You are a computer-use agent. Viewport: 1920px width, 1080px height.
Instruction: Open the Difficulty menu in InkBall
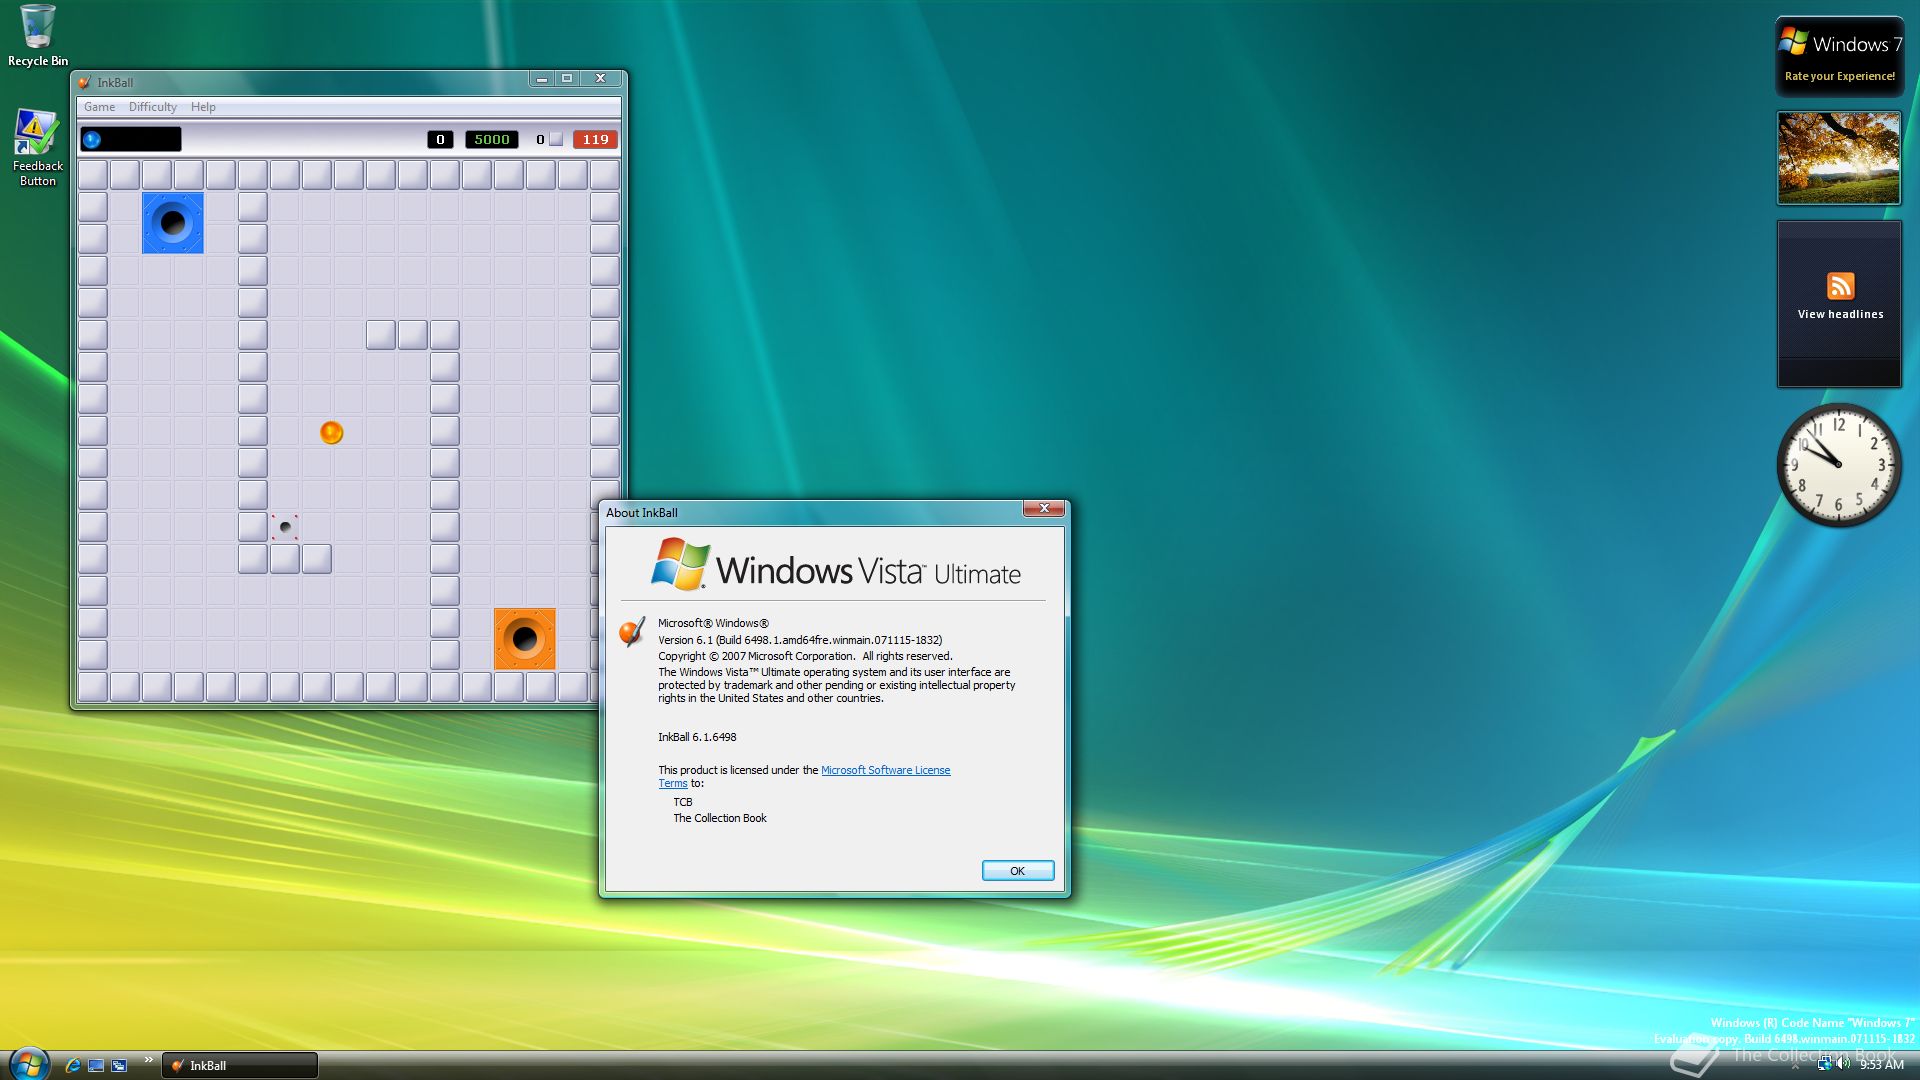click(x=152, y=107)
